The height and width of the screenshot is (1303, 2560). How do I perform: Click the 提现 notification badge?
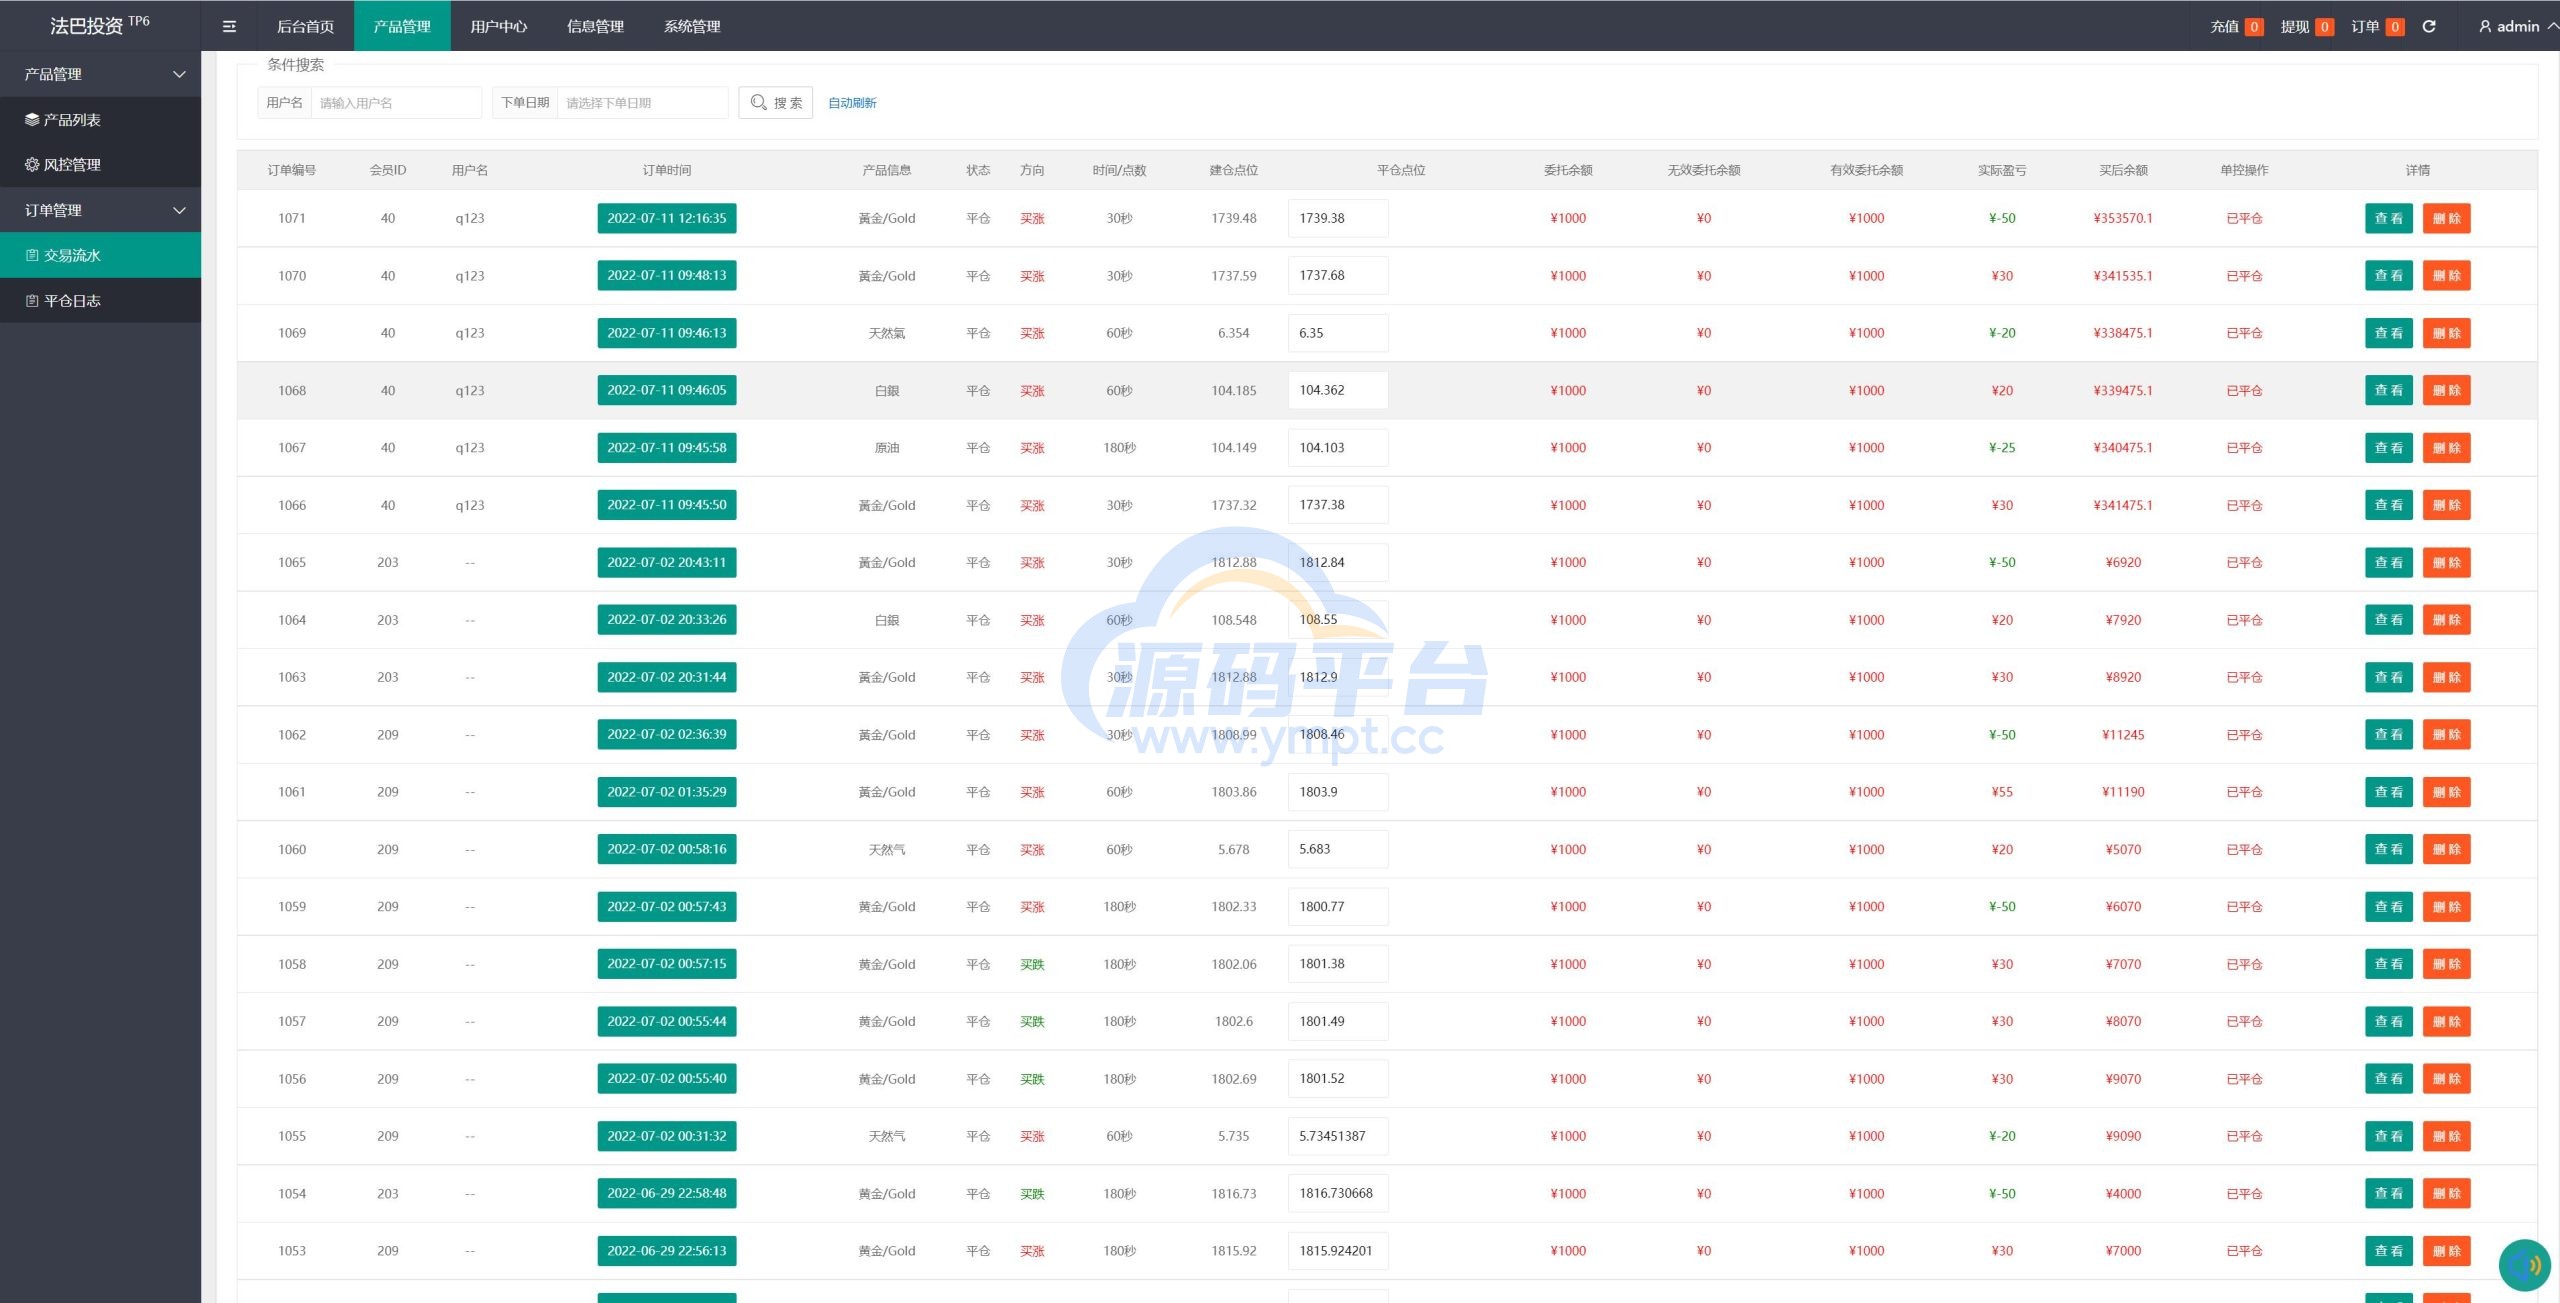(2325, 27)
